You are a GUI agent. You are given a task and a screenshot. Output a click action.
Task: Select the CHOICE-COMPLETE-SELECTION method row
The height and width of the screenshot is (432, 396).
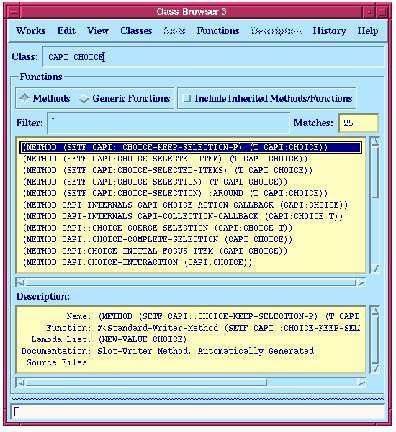pyautogui.click(x=191, y=239)
